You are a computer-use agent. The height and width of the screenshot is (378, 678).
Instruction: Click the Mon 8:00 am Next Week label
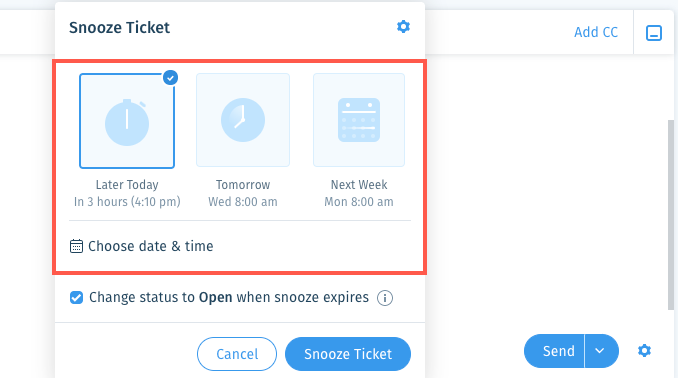click(359, 202)
